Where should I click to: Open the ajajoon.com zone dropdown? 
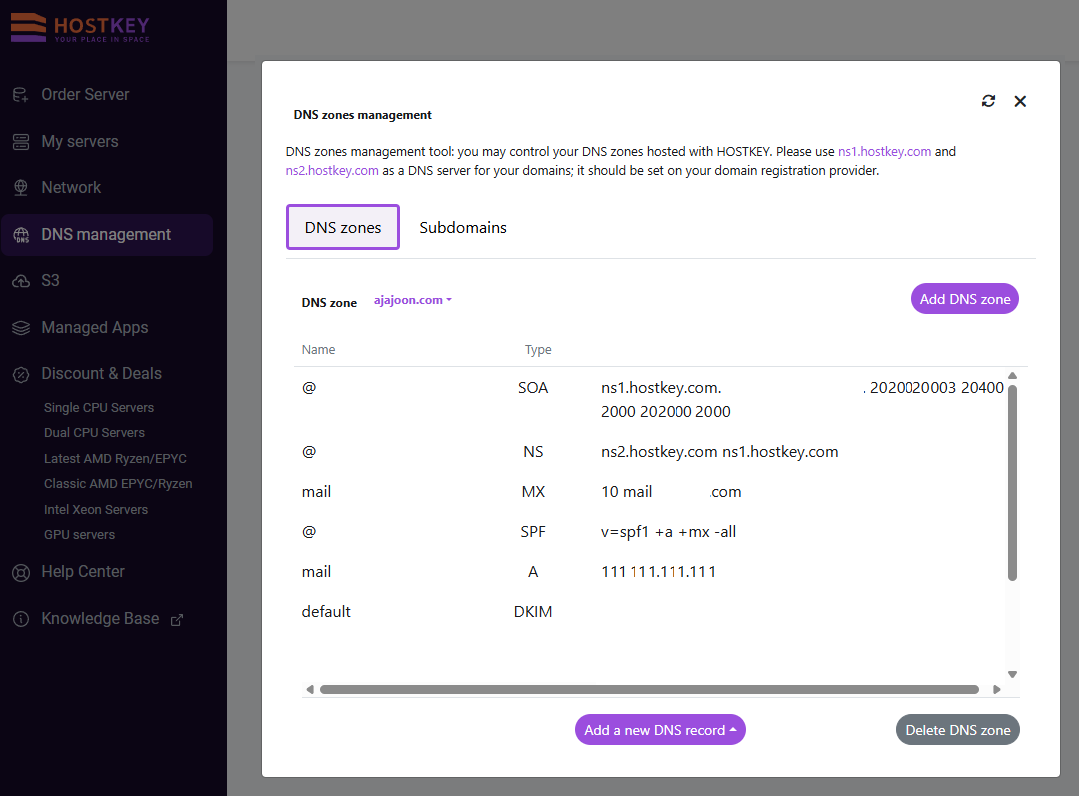tap(413, 300)
